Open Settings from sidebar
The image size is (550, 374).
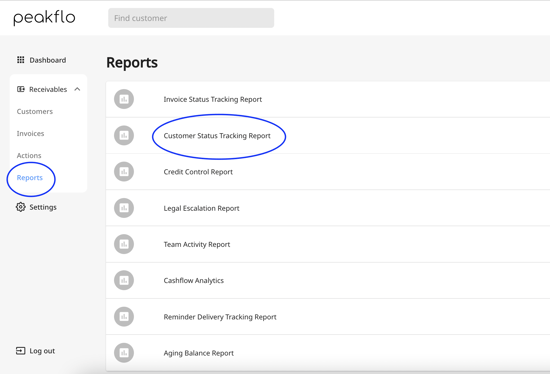click(43, 207)
